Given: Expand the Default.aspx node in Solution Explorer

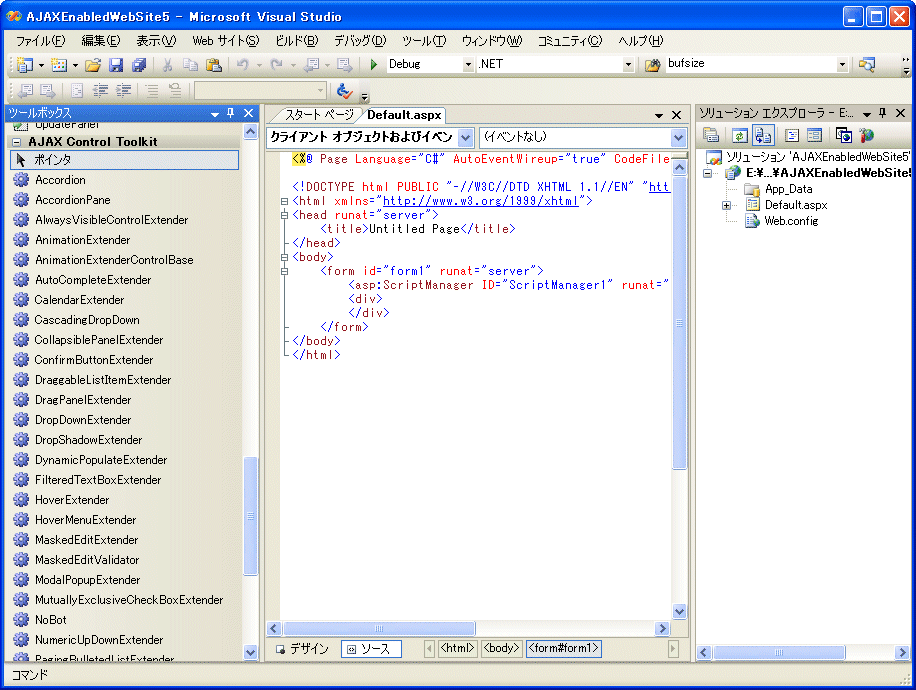Looking at the screenshot, I should click(x=726, y=205).
